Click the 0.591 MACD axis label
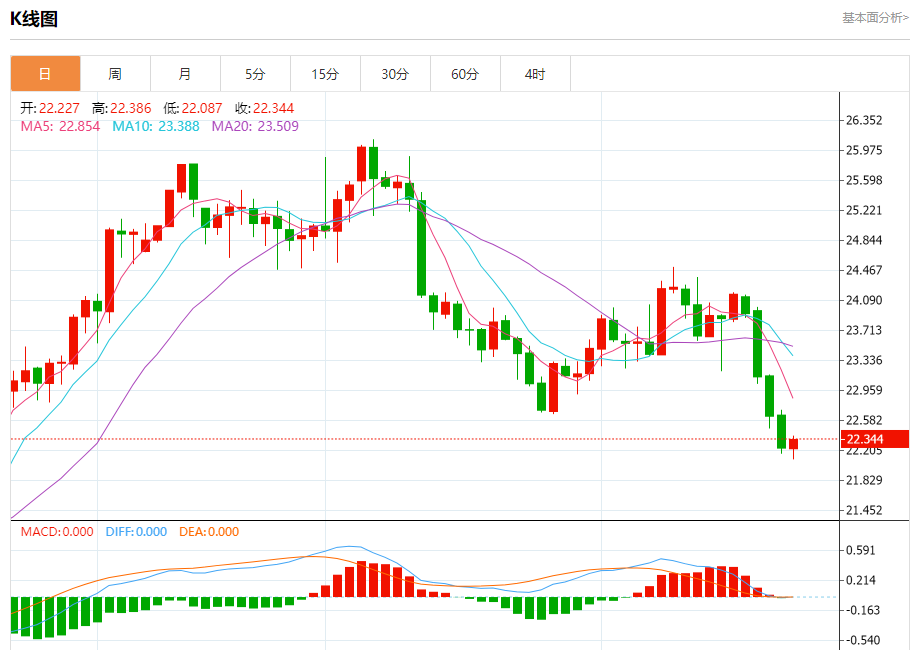921x650 pixels. pyautogui.click(x=861, y=550)
